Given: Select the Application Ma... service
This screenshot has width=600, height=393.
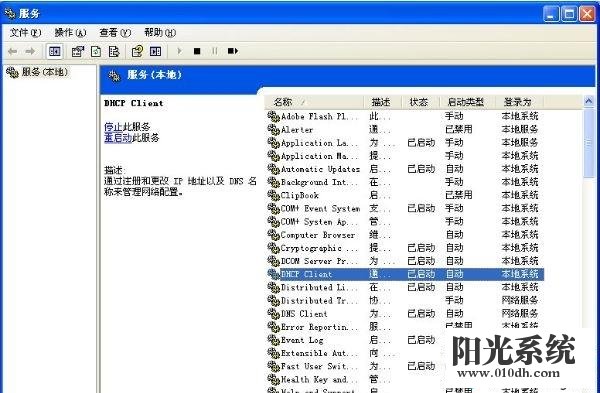Looking at the screenshot, I should pos(404,156).
